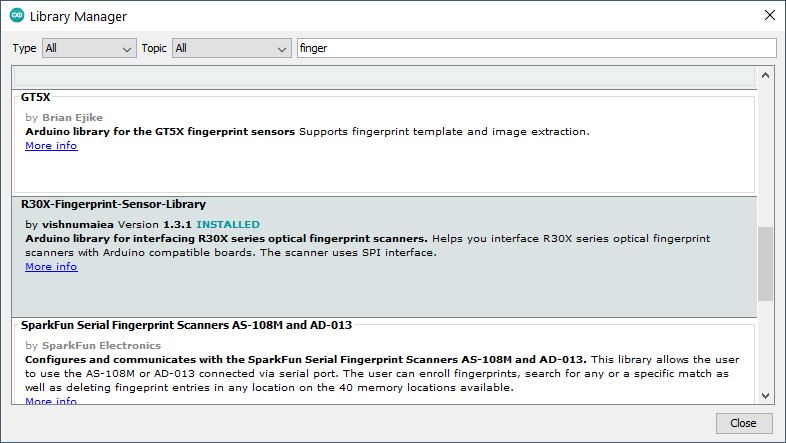Open the Topic filter dropdown
Viewport: 786px width, 443px height.
point(232,48)
